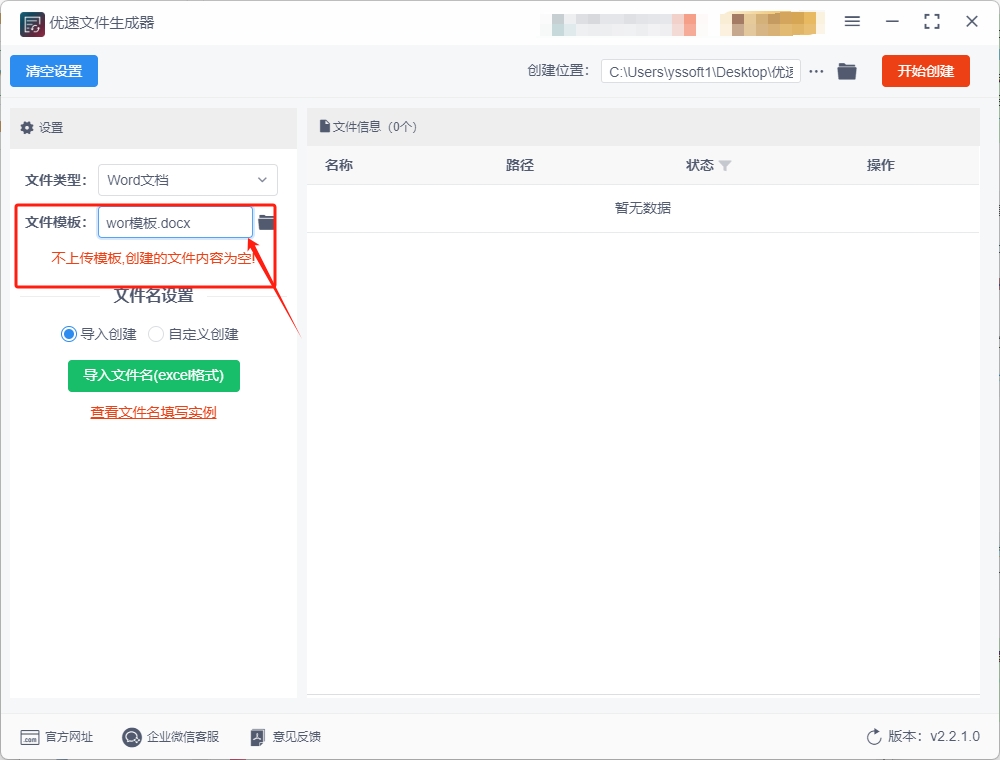Viewport: 1000px width, 760px height.
Task: Browse for template file using folder icon
Action: [x=266, y=222]
